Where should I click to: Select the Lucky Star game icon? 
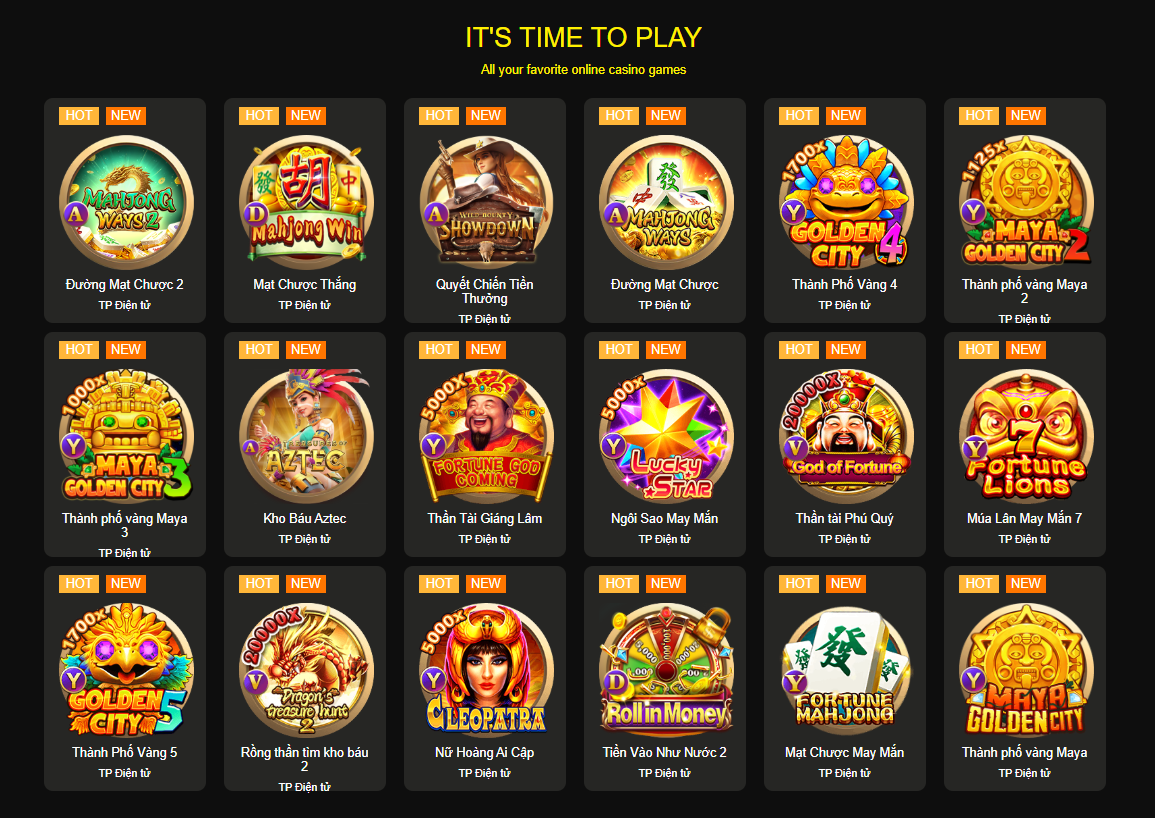(x=665, y=436)
